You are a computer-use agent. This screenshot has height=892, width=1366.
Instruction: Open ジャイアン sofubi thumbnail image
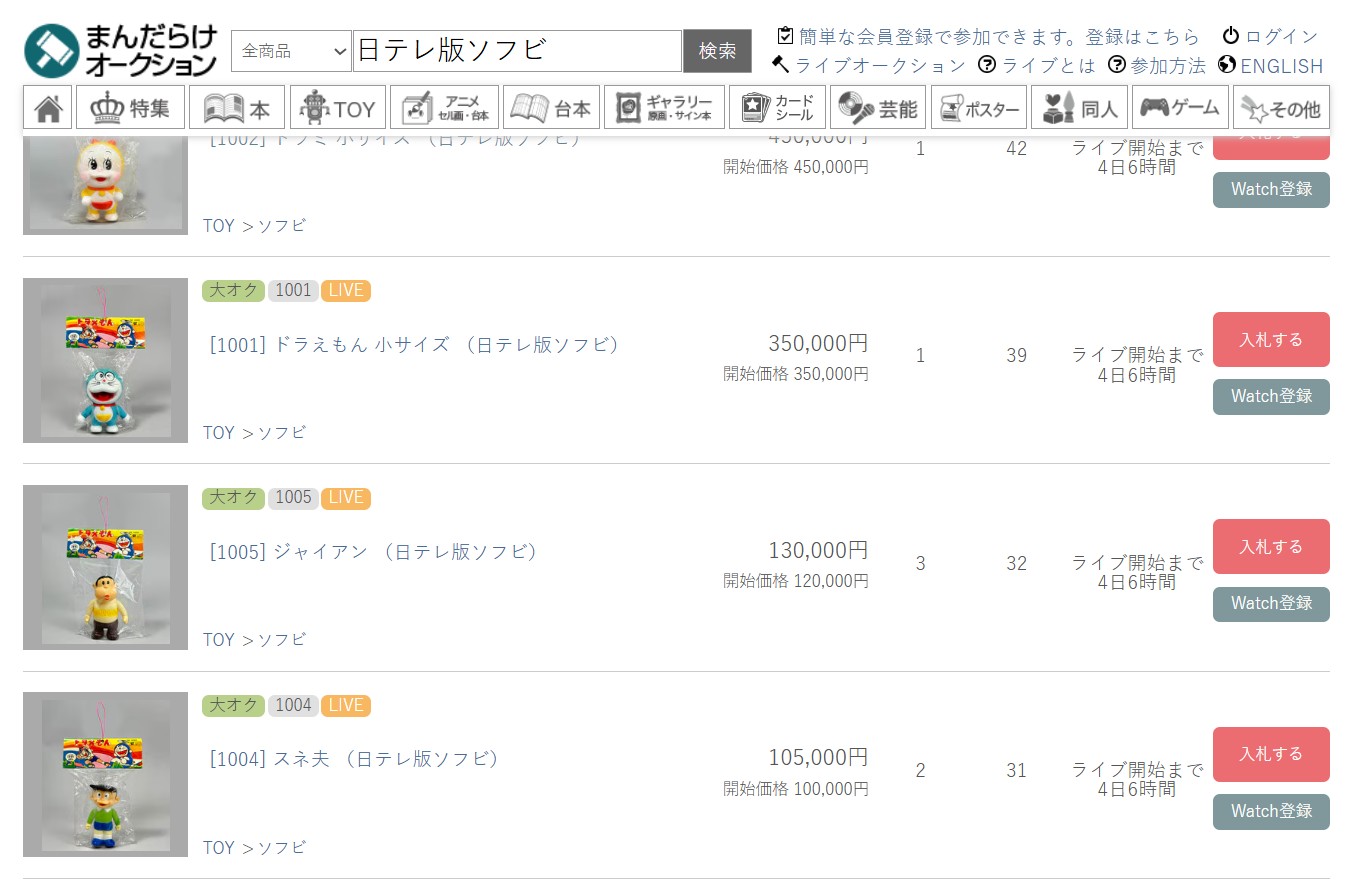click(105, 568)
